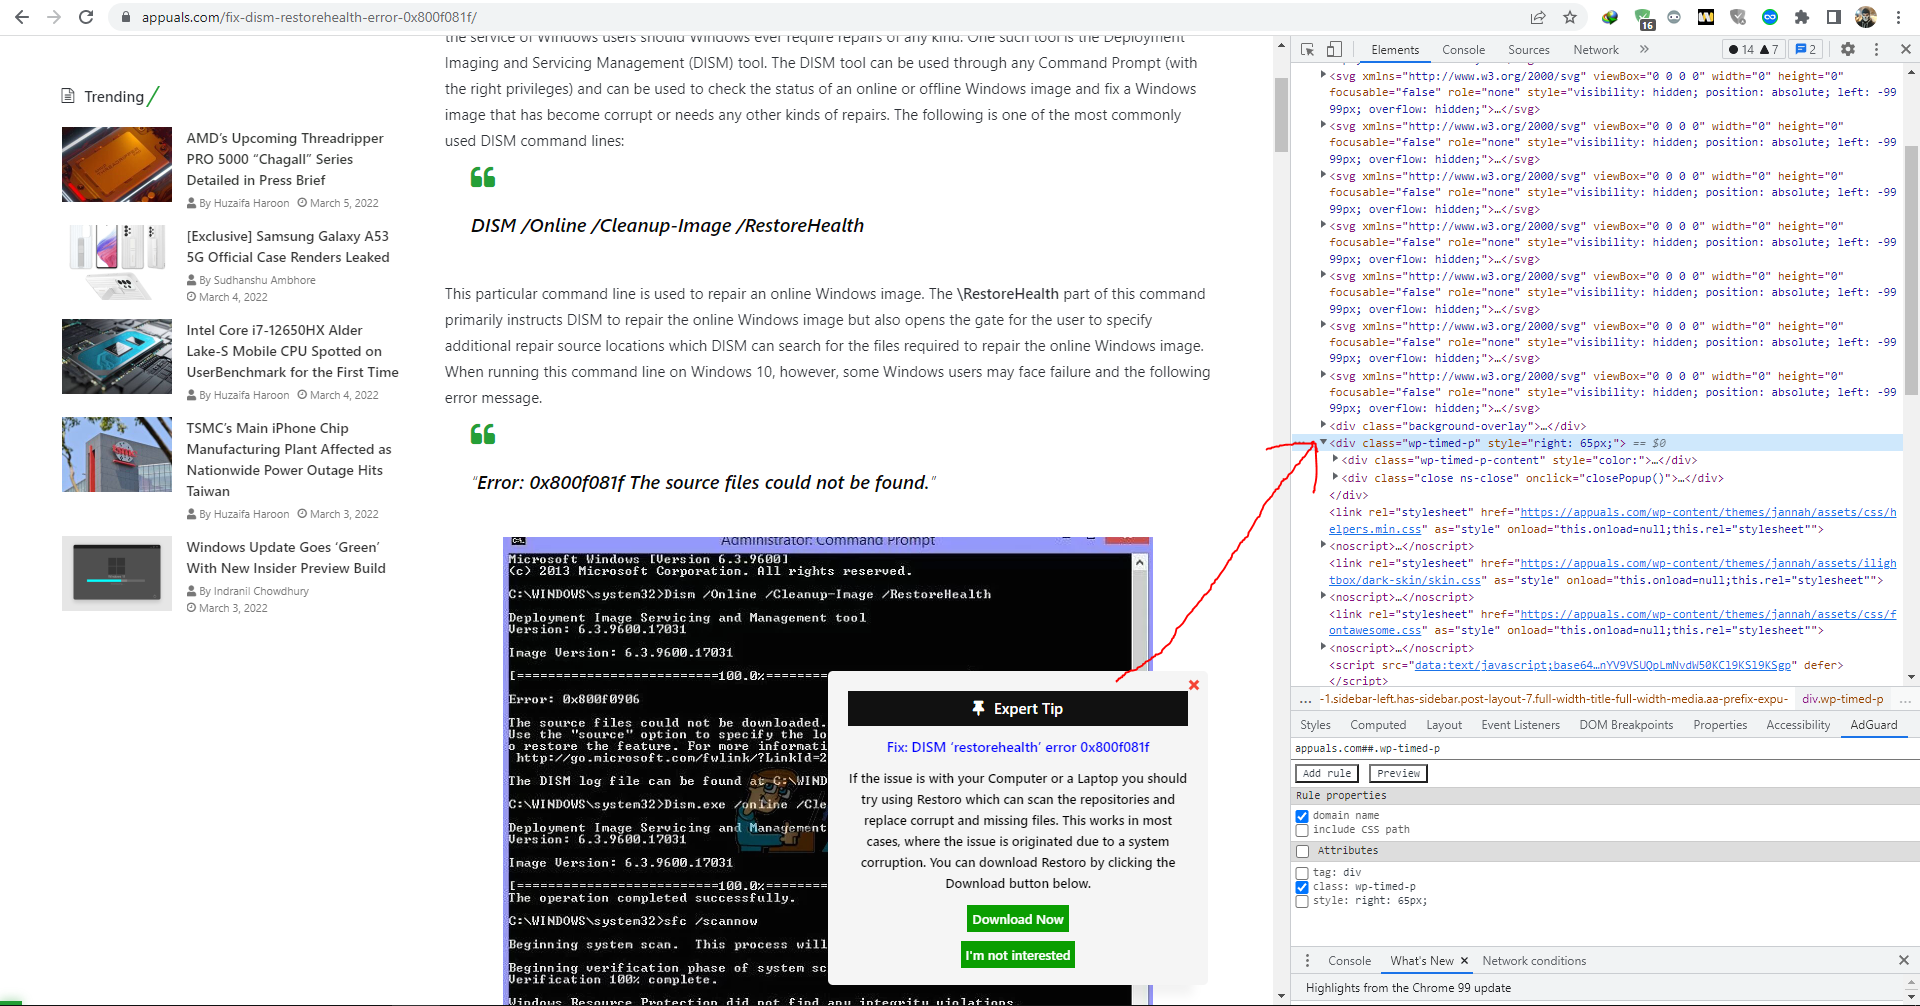This screenshot has height=1006, width=1920.
Task: Click the share page icon in the toolbar
Action: 1538,17
